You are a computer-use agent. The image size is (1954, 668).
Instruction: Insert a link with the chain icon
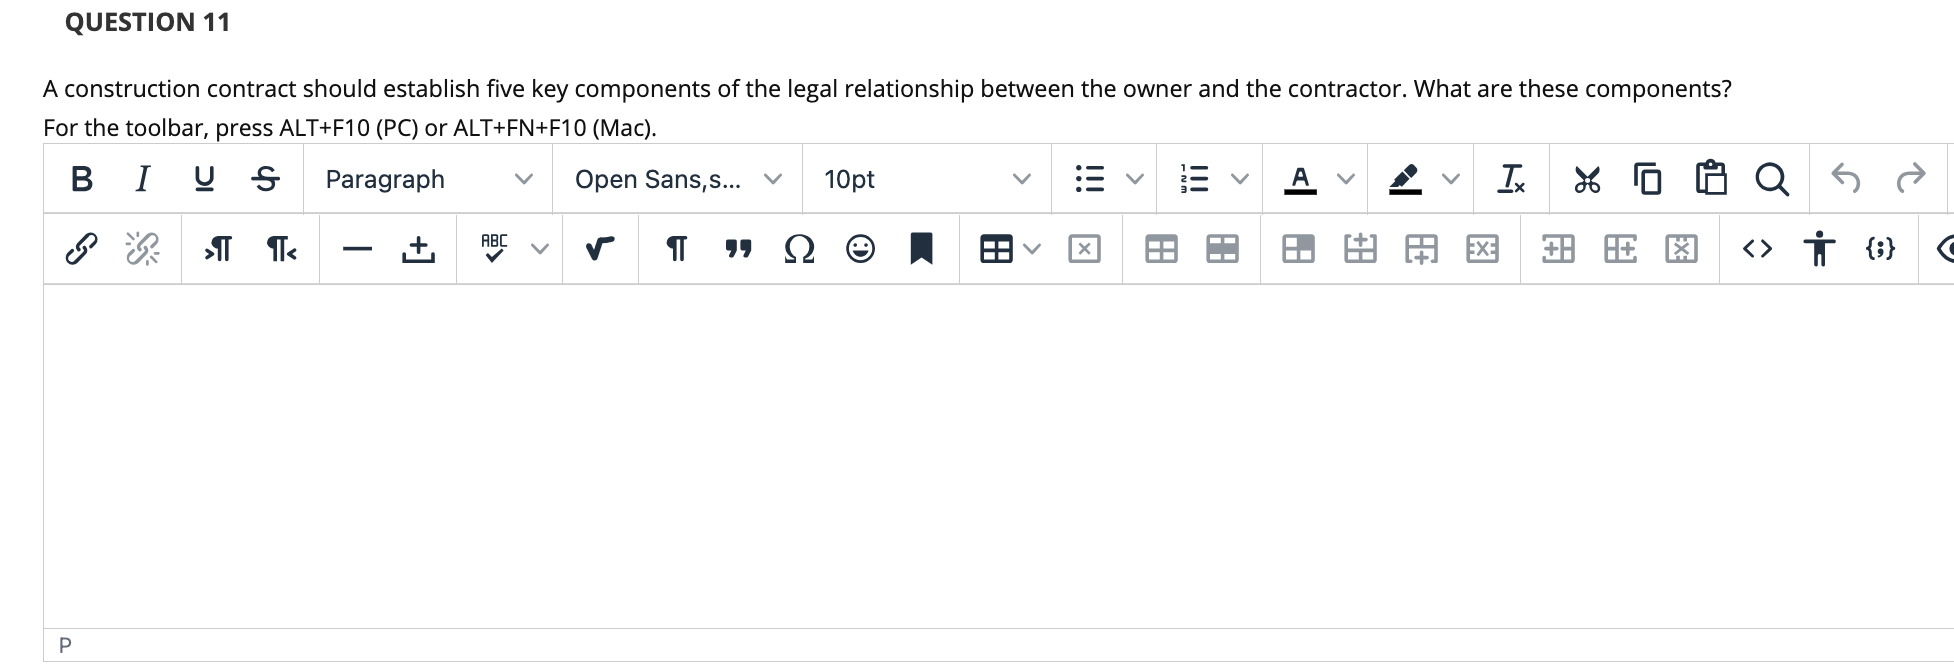click(x=81, y=249)
